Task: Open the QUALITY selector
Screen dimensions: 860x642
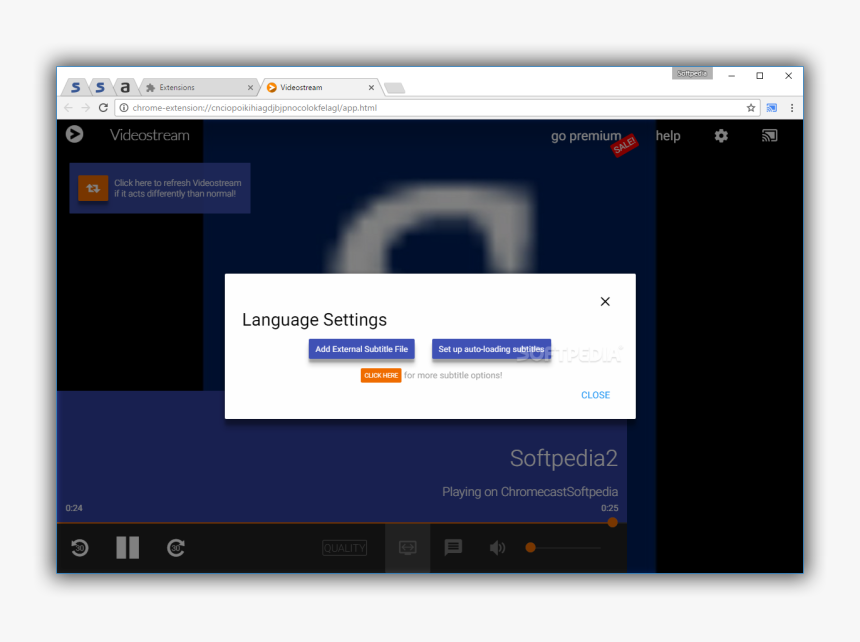Action: click(x=344, y=548)
